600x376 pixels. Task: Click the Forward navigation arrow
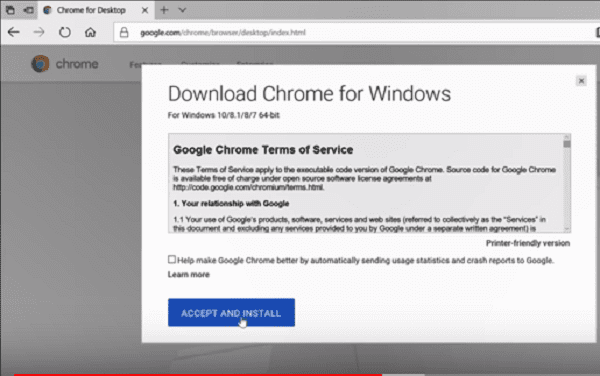tap(39, 32)
